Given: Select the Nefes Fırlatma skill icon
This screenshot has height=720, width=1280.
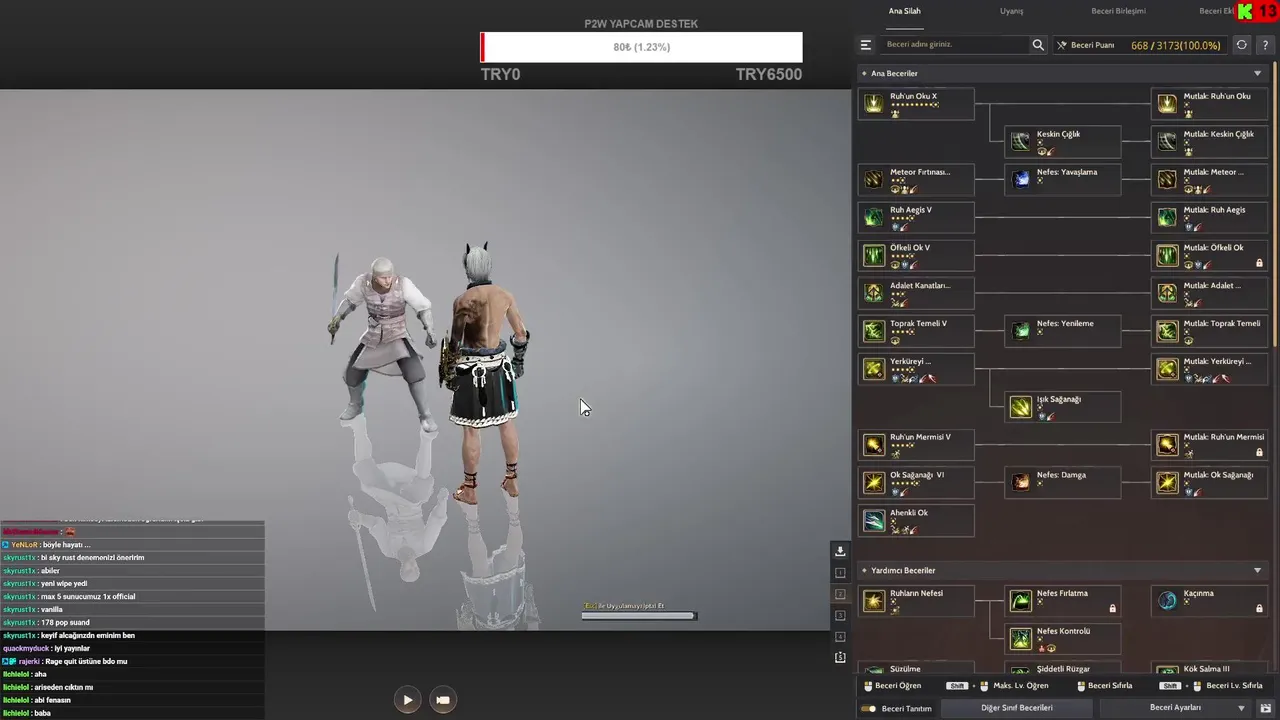Looking at the screenshot, I should [x=1020, y=601].
